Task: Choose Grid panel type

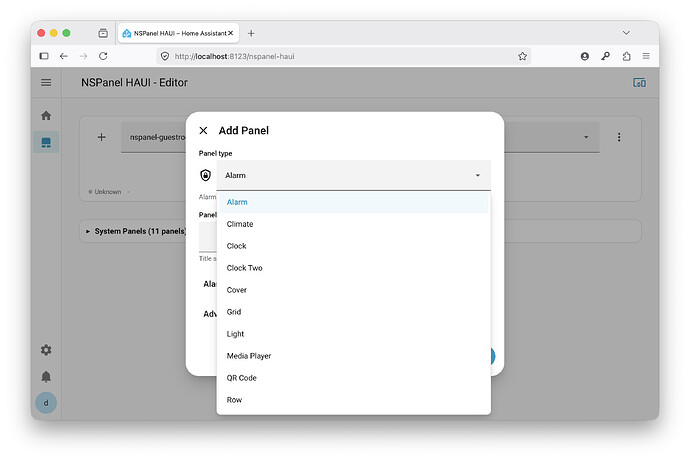Action: click(x=353, y=312)
